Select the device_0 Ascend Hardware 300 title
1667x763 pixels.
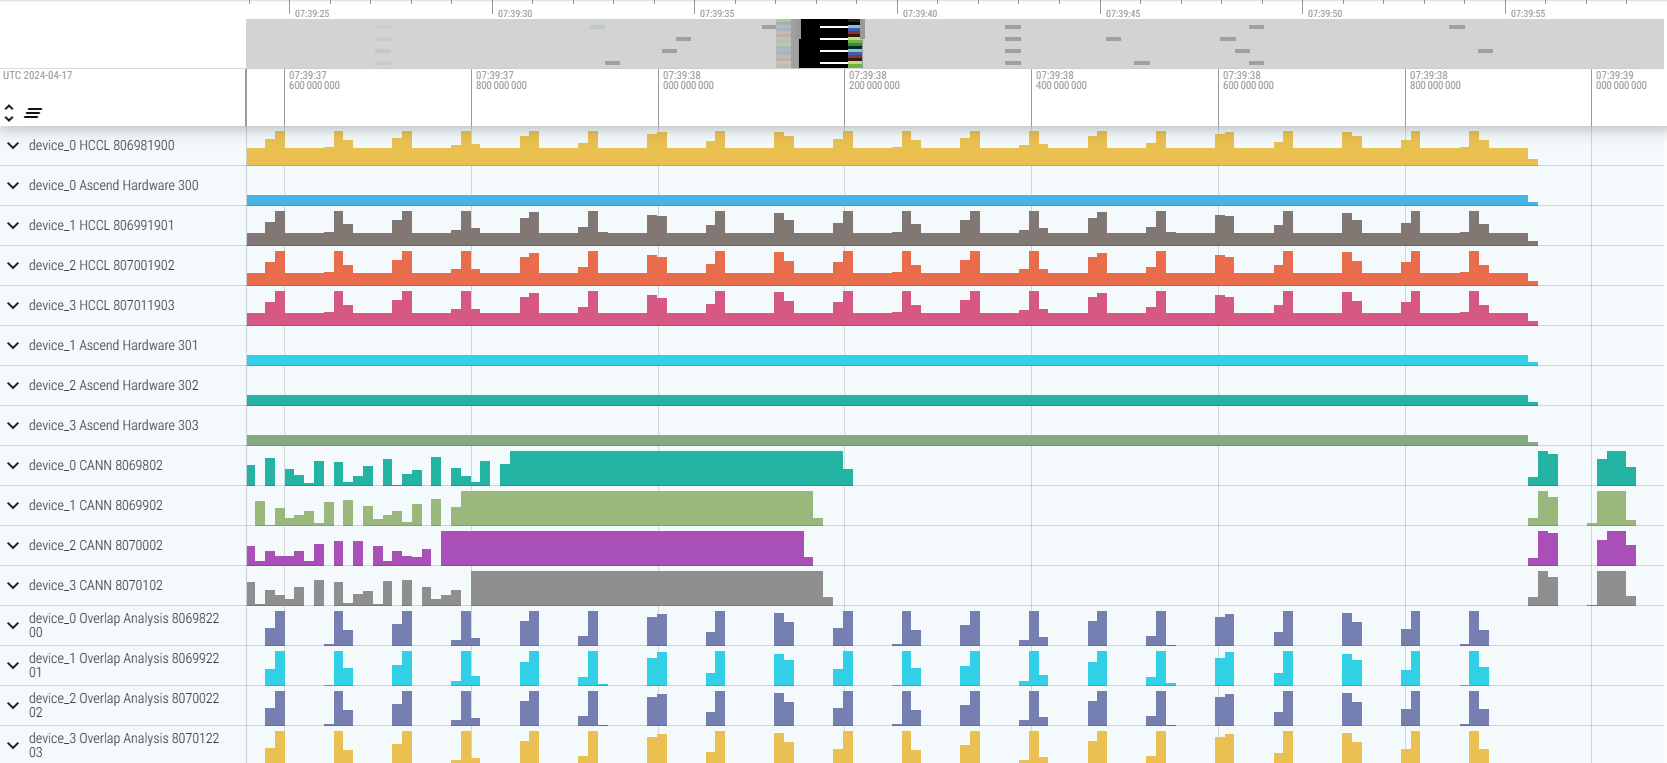click(114, 186)
